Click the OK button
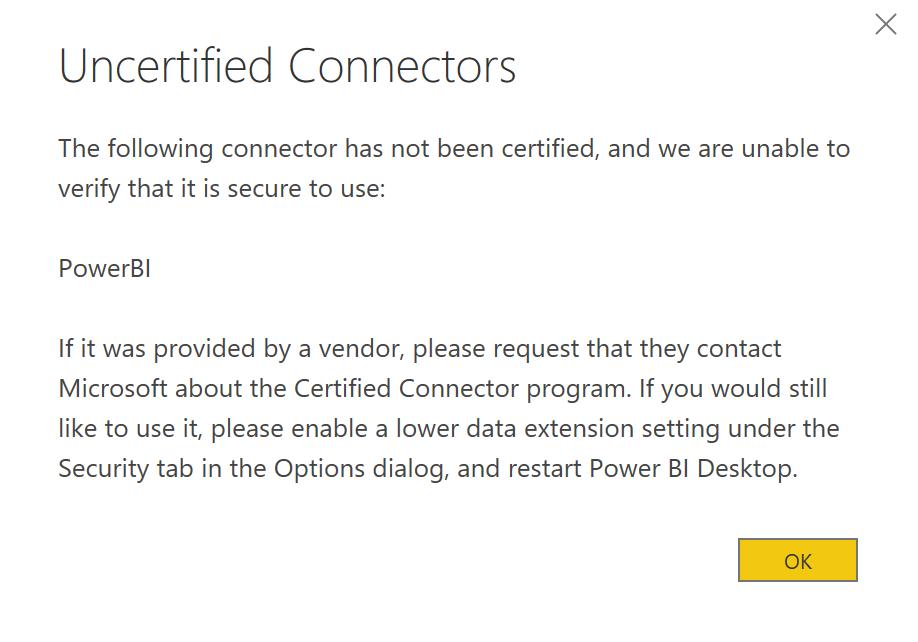This screenshot has height=642, width=918. point(797,560)
